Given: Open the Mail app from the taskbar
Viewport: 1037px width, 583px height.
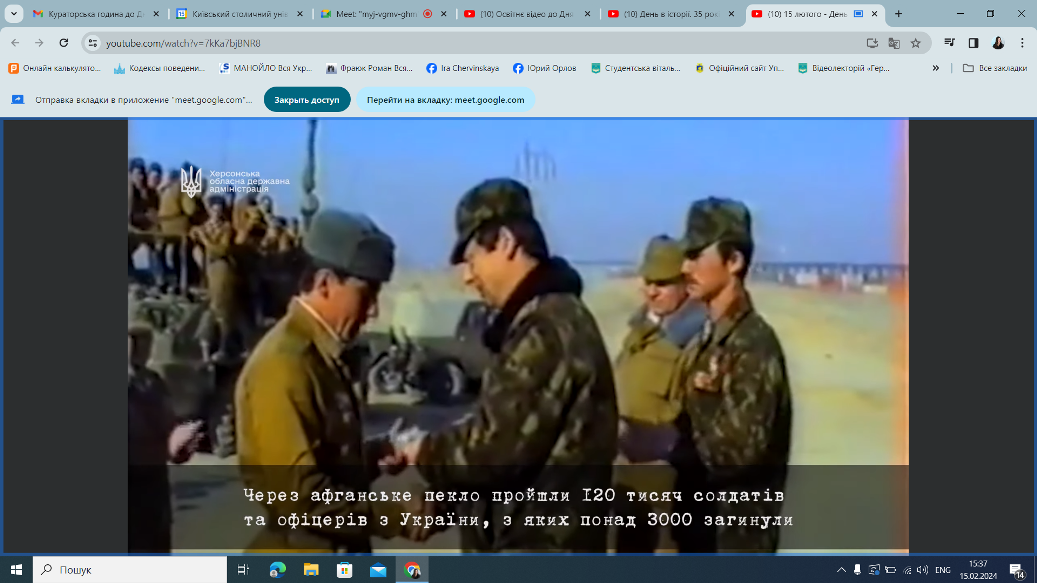Looking at the screenshot, I should (x=378, y=569).
